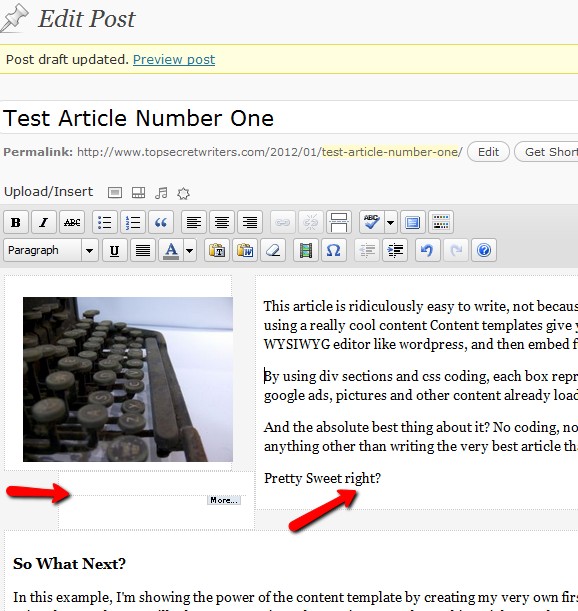This screenshot has width=578, height=611.
Task: Insert a special character (Omega)
Action: pos(334,250)
